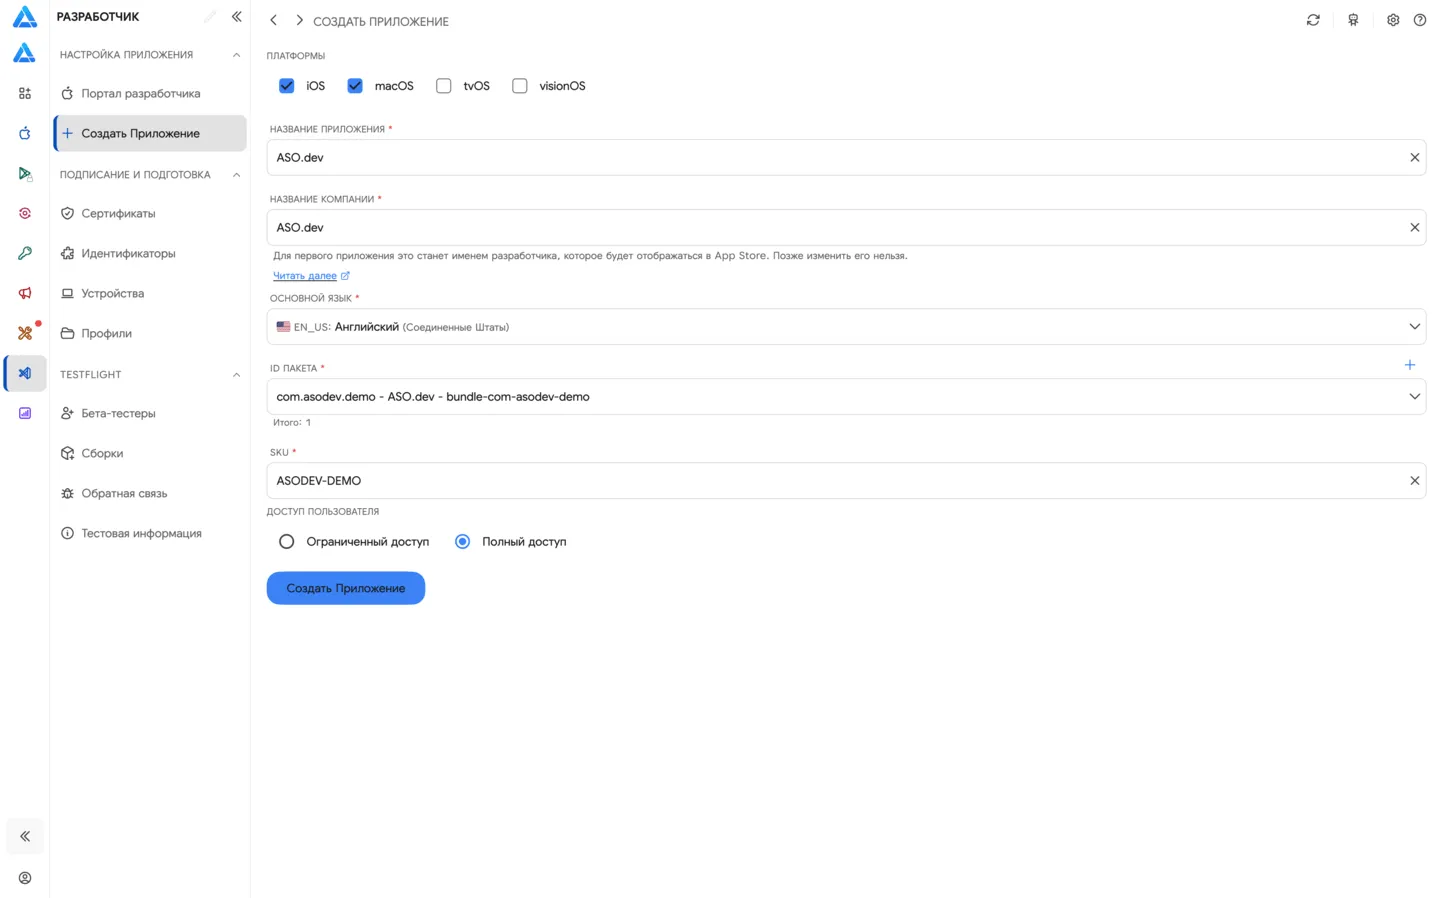Open Сертификаты menu item
This screenshot has height=898, width=1440.
pyautogui.click(x=150, y=213)
